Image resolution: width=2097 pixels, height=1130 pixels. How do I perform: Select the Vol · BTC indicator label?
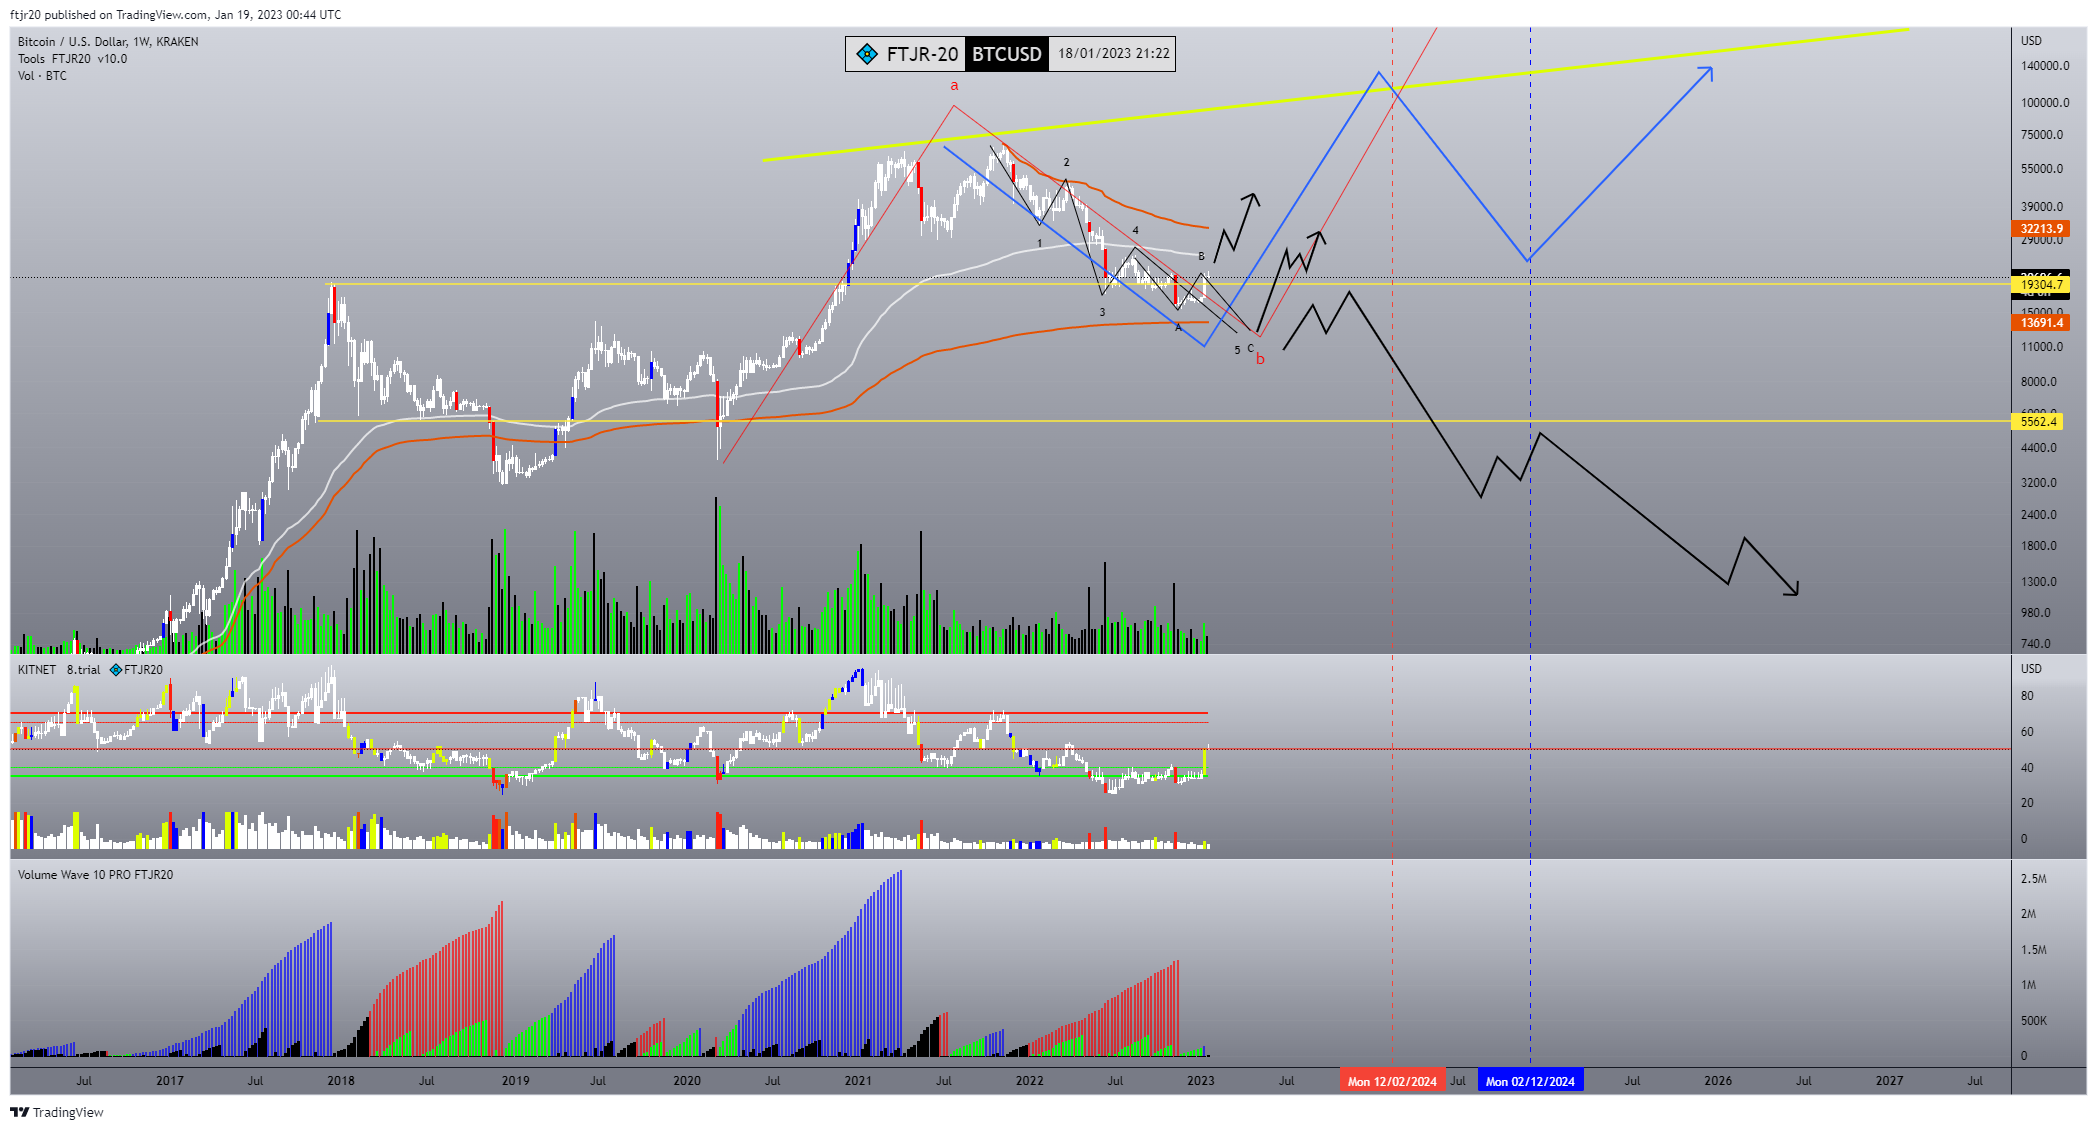[42, 76]
